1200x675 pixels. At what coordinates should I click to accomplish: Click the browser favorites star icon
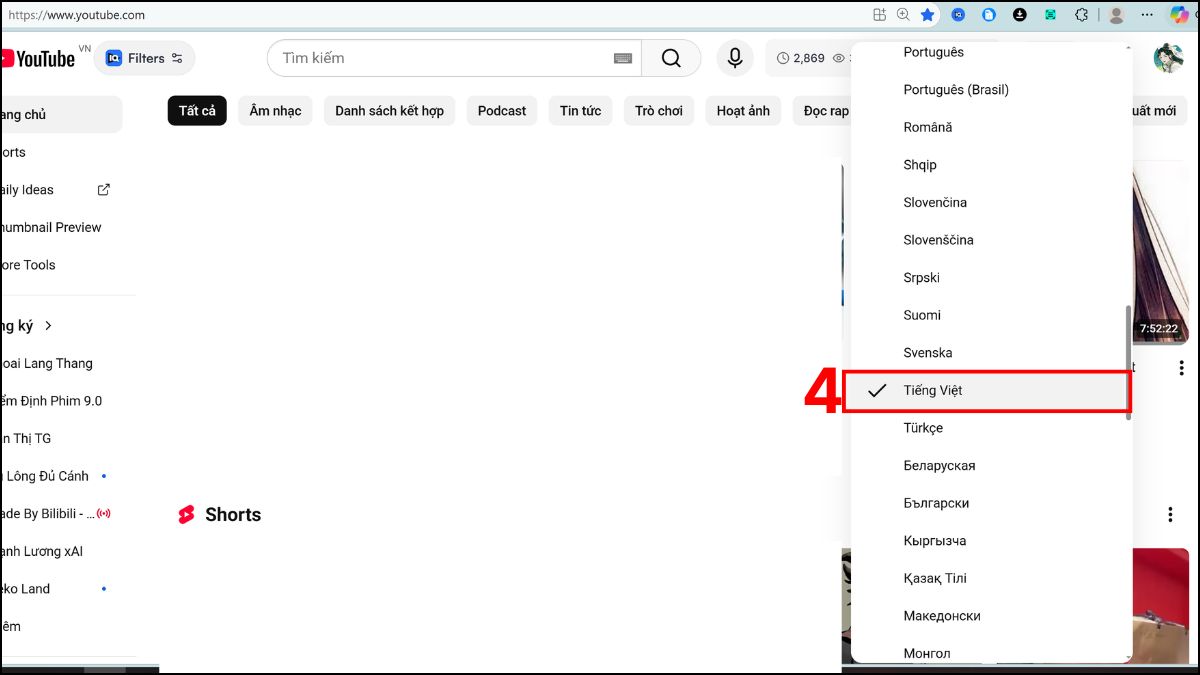click(x=927, y=15)
